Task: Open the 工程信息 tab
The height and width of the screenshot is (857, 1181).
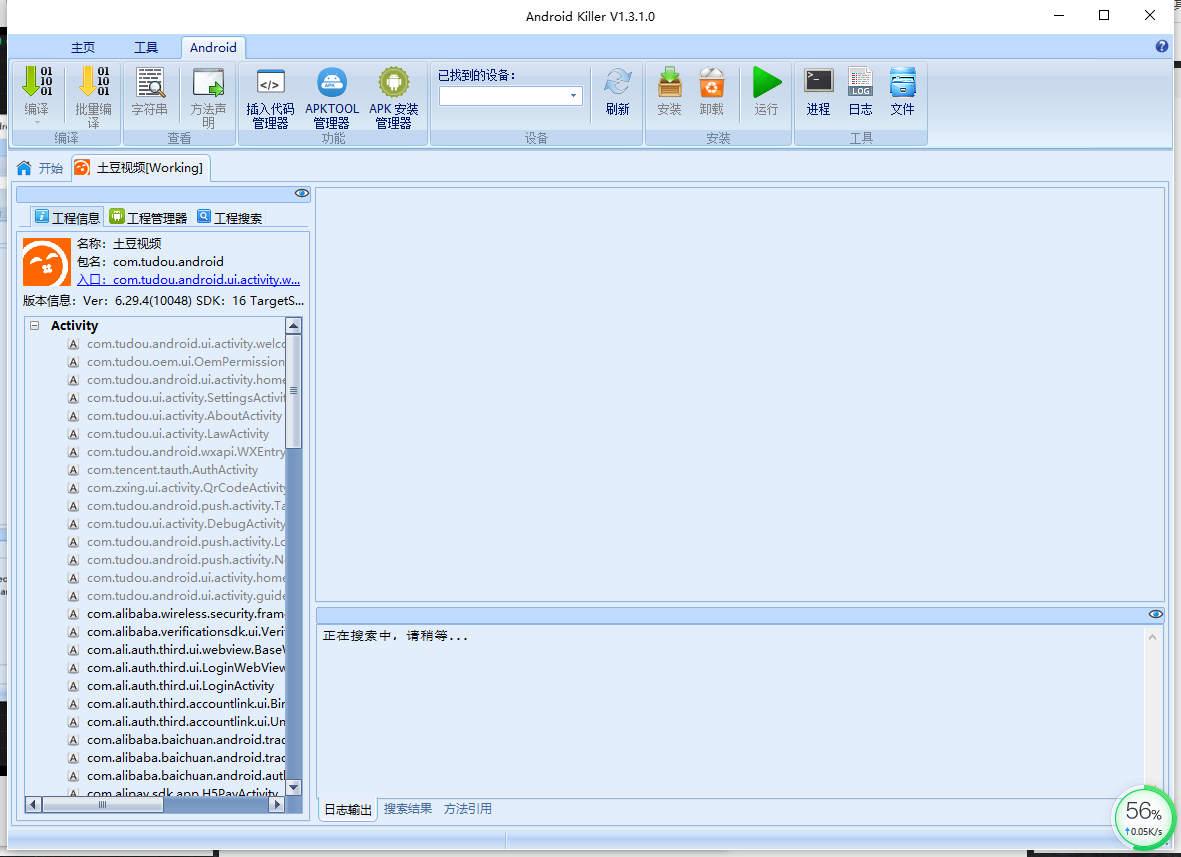Action: tap(68, 218)
